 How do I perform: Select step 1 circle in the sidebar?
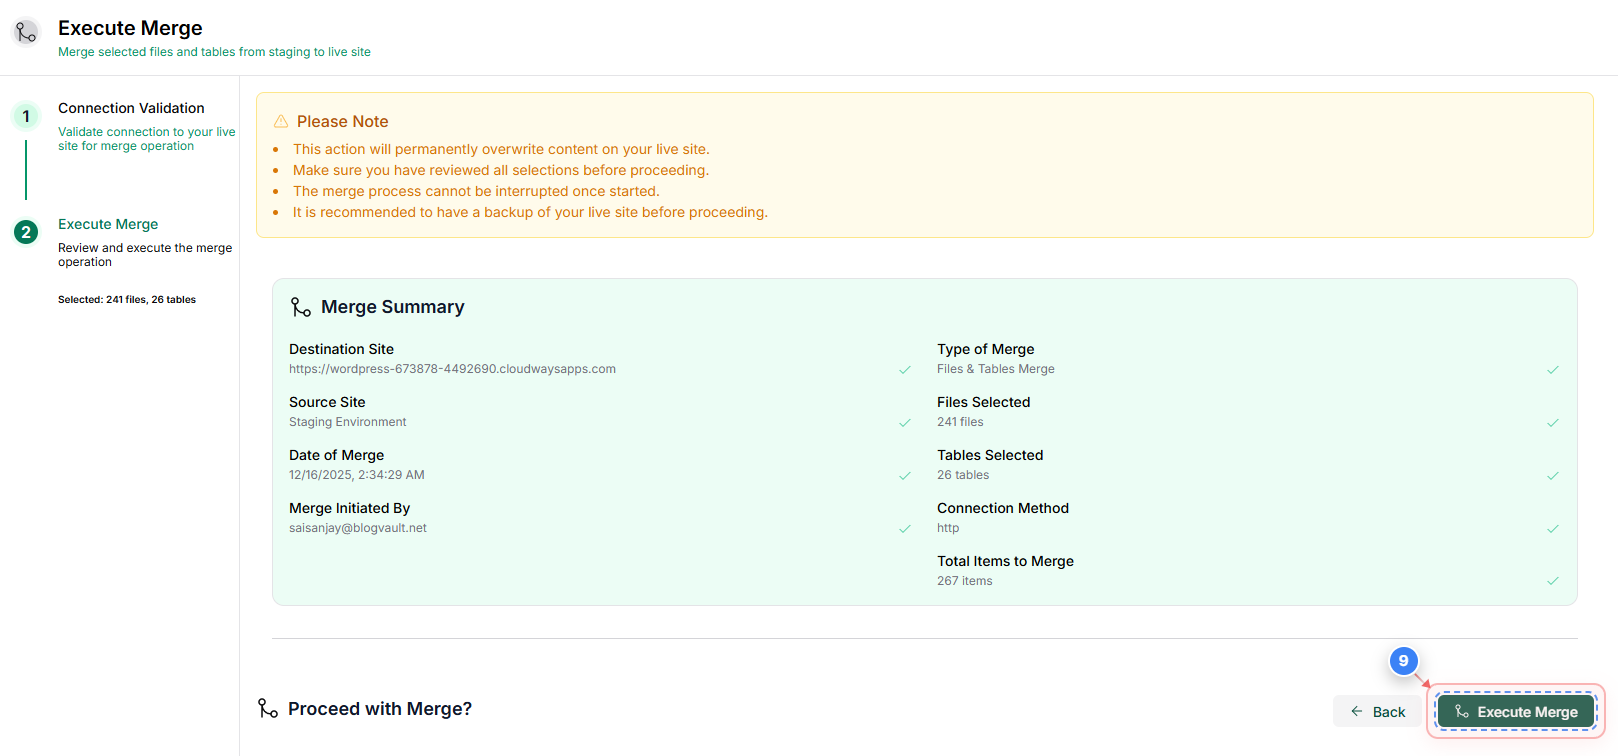[26, 116]
